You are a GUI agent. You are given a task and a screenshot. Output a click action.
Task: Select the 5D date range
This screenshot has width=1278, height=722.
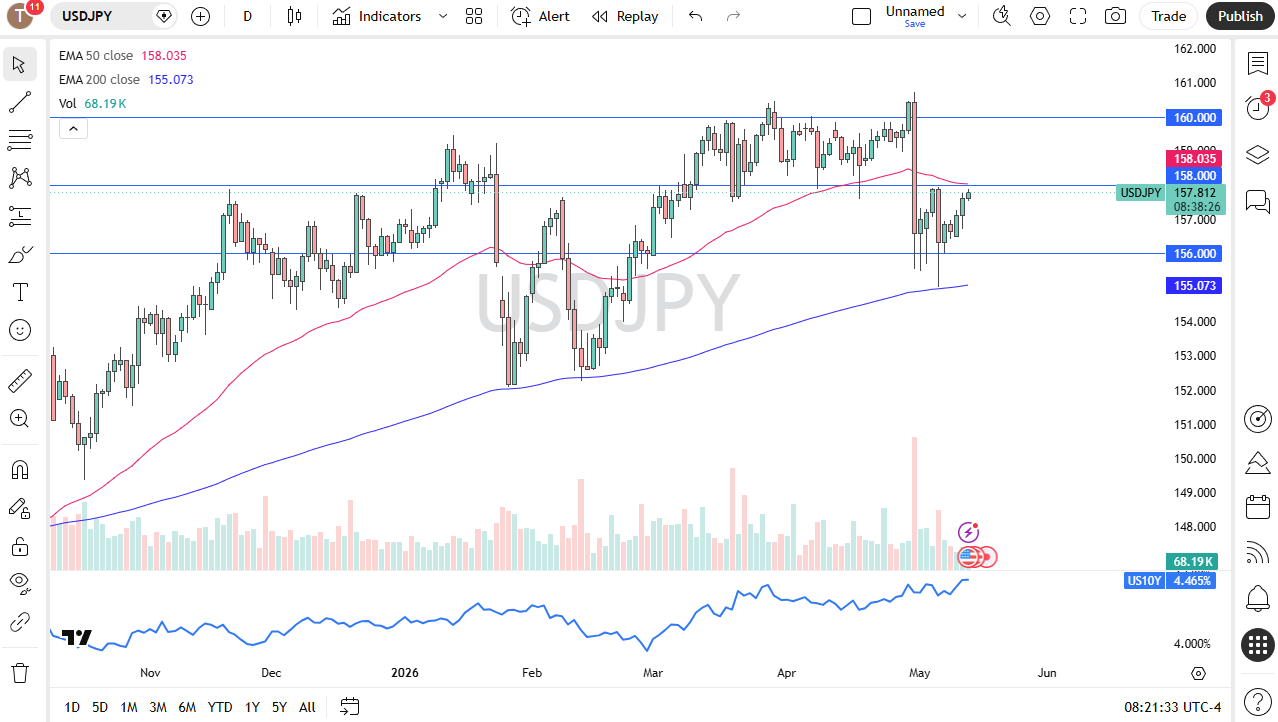click(100, 707)
